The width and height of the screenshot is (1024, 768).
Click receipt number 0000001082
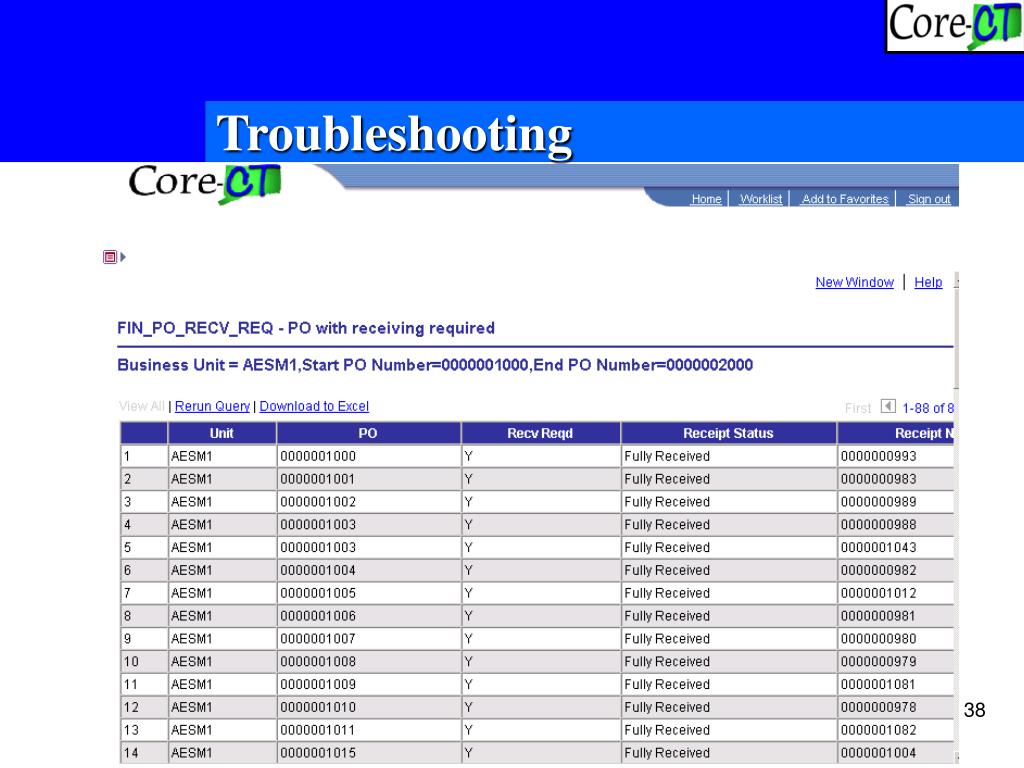[x=878, y=730]
